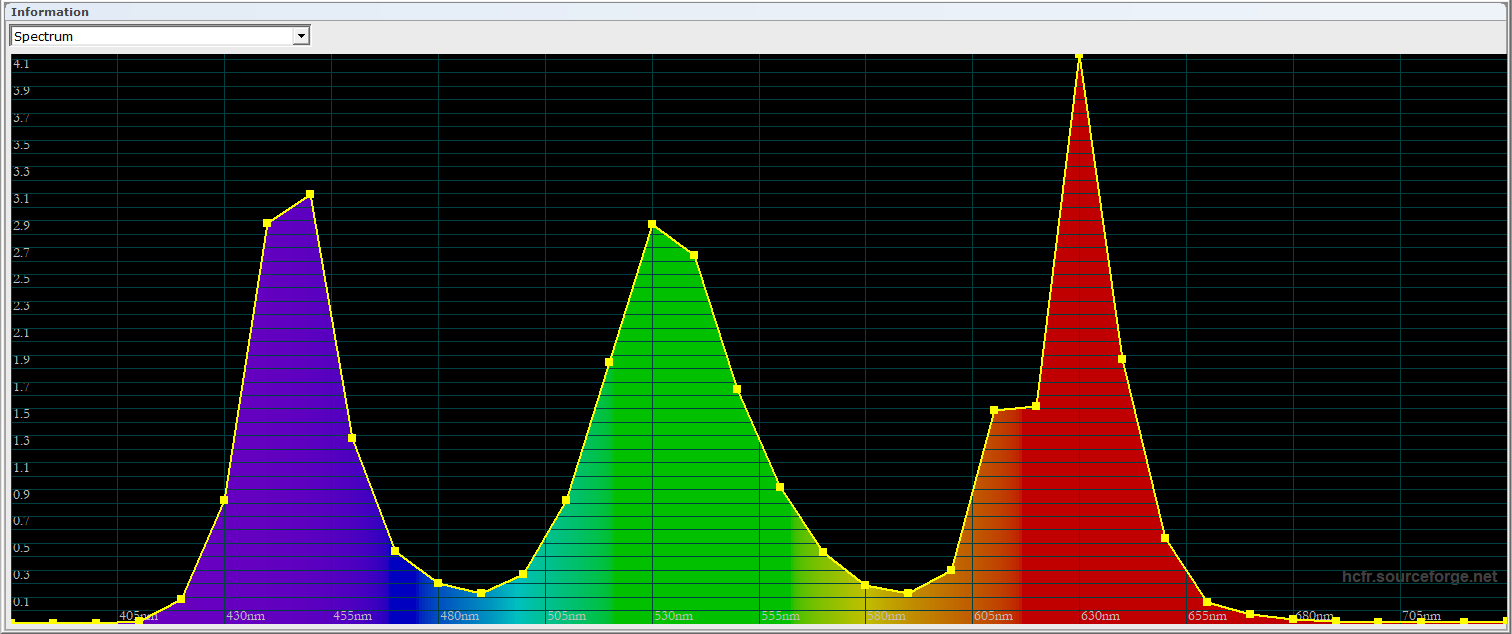Click the 4.1 value on vertical axis

coord(21,63)
